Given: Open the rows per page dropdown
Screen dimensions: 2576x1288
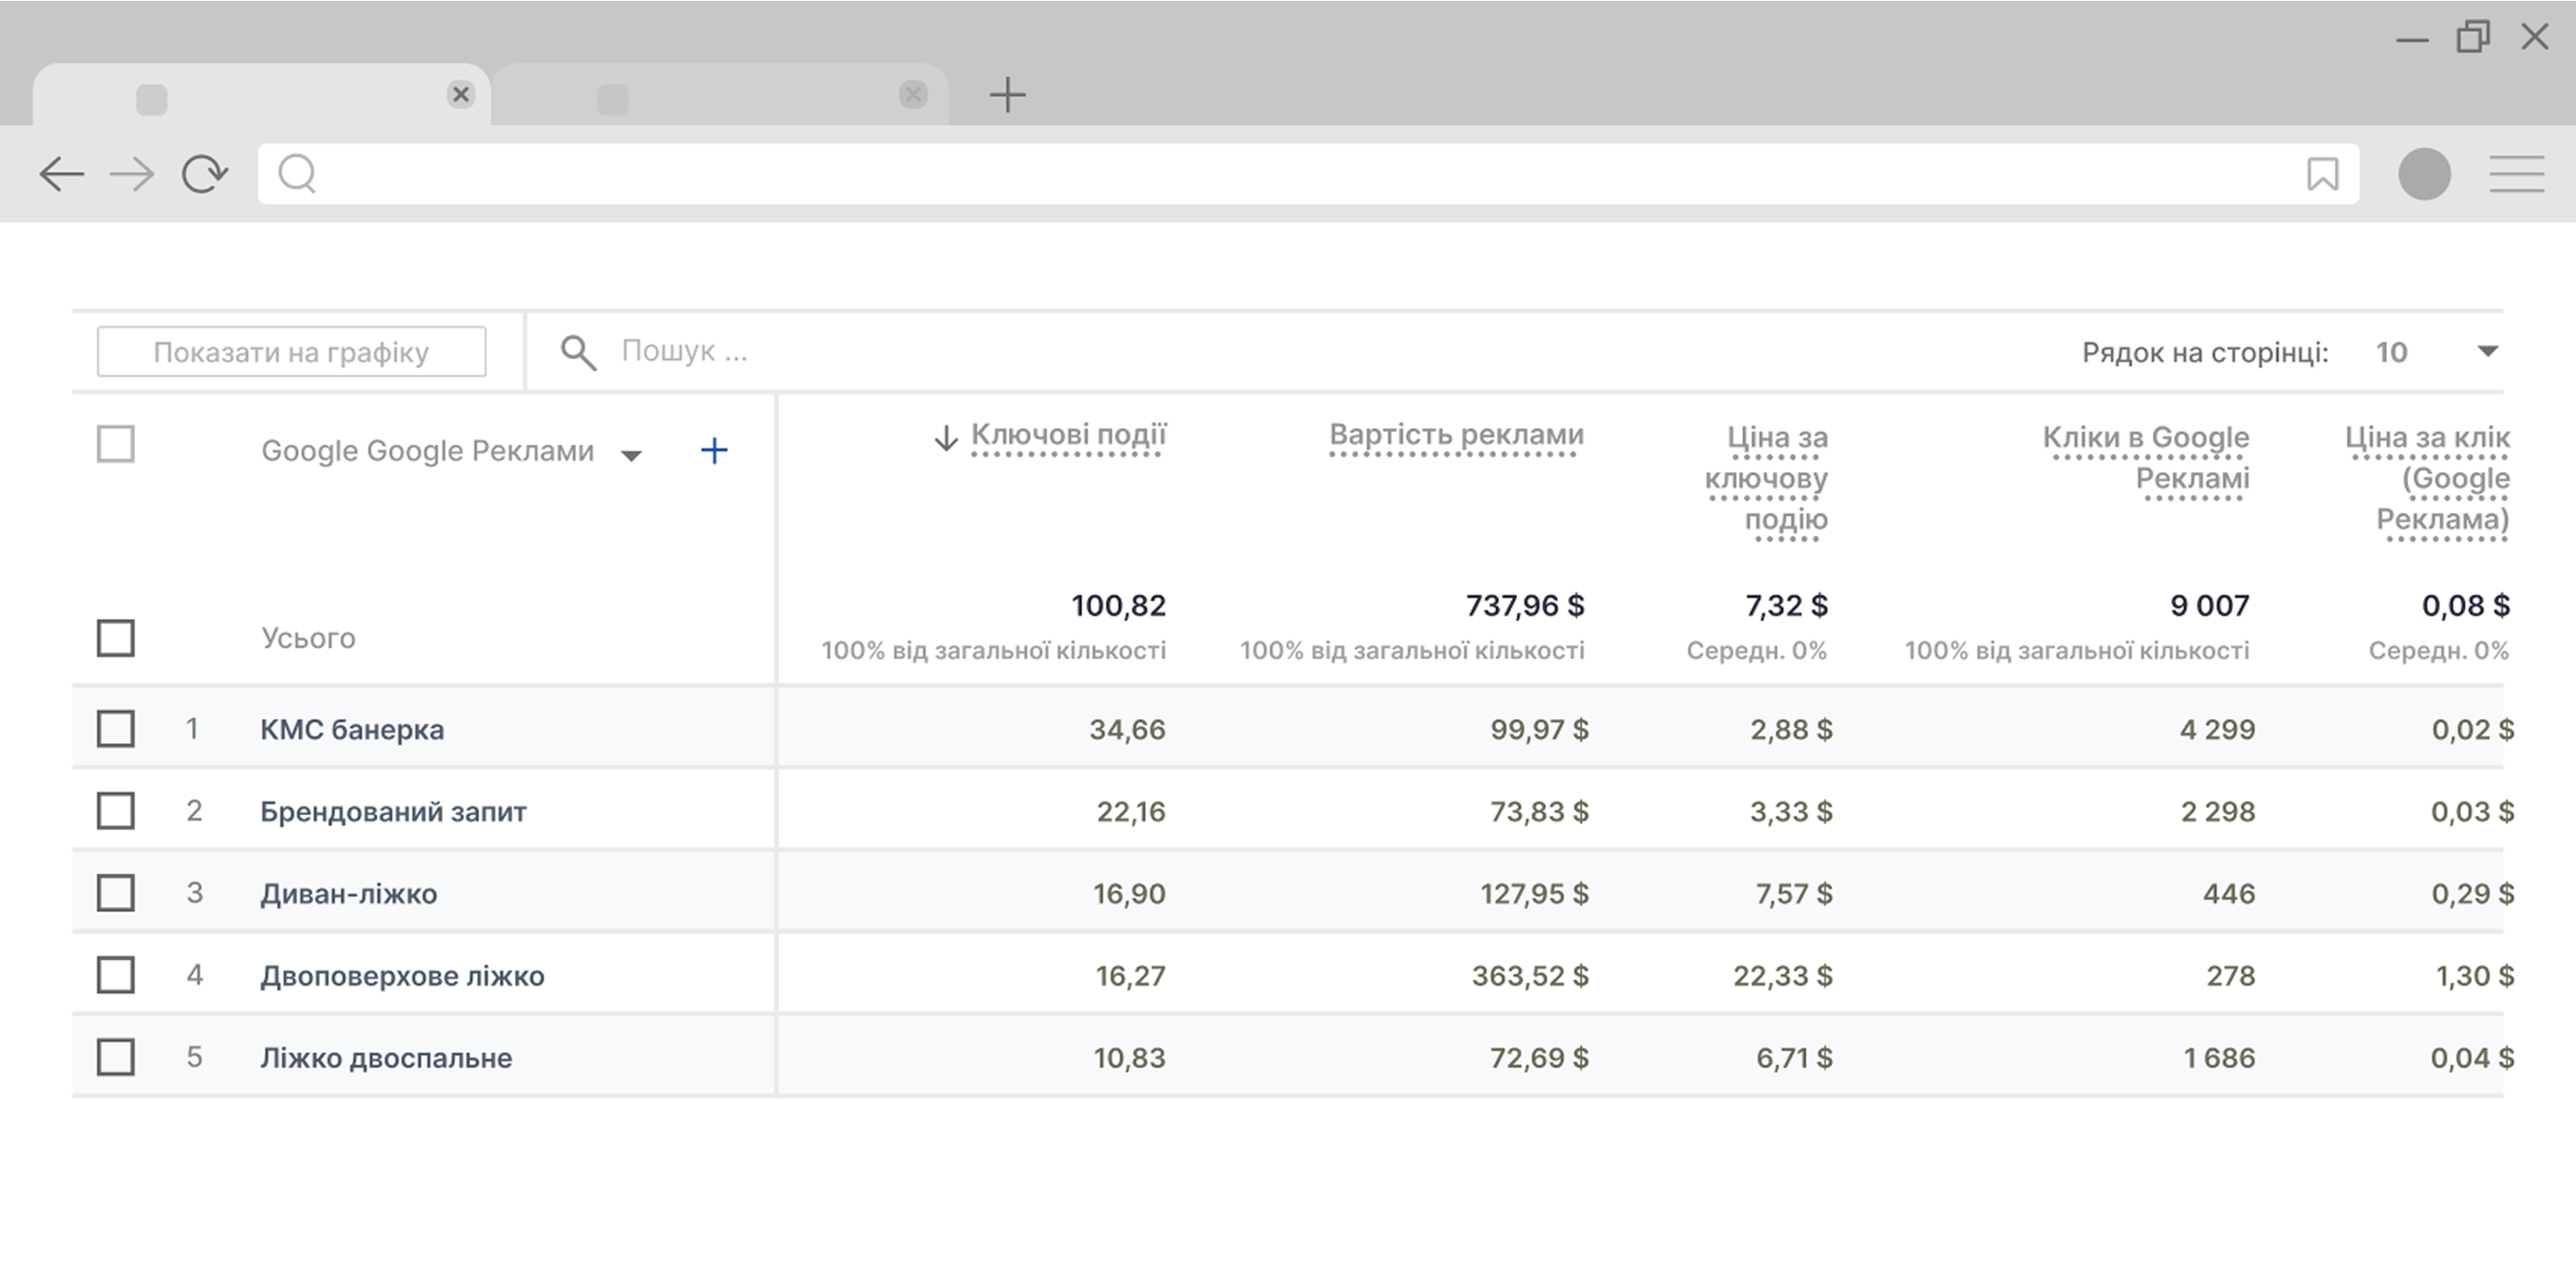Looking at the screenshot, I should [x=2487, y=352].
